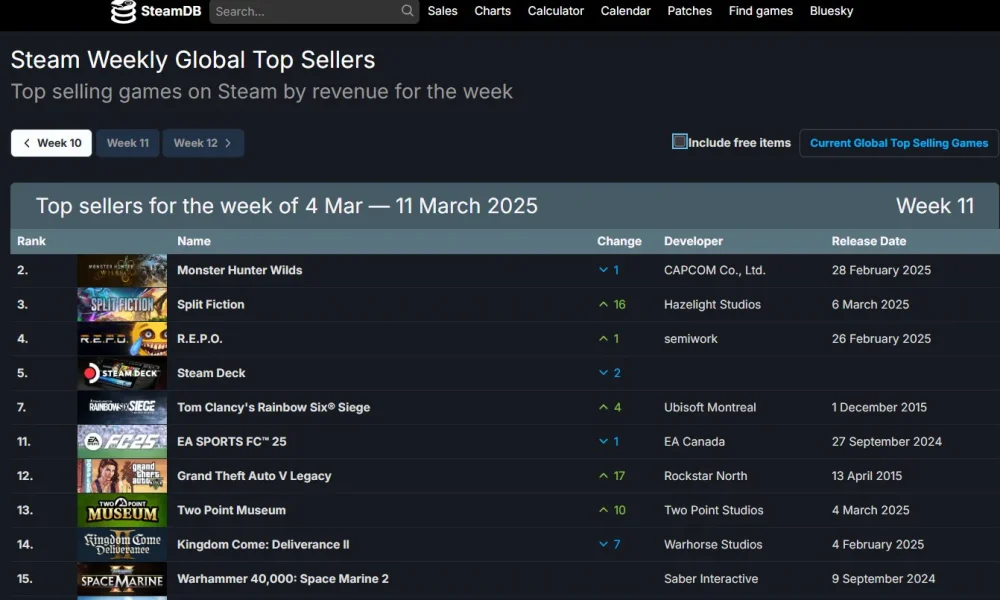Toggle Include free items checkbox

[x=679, y=142]
